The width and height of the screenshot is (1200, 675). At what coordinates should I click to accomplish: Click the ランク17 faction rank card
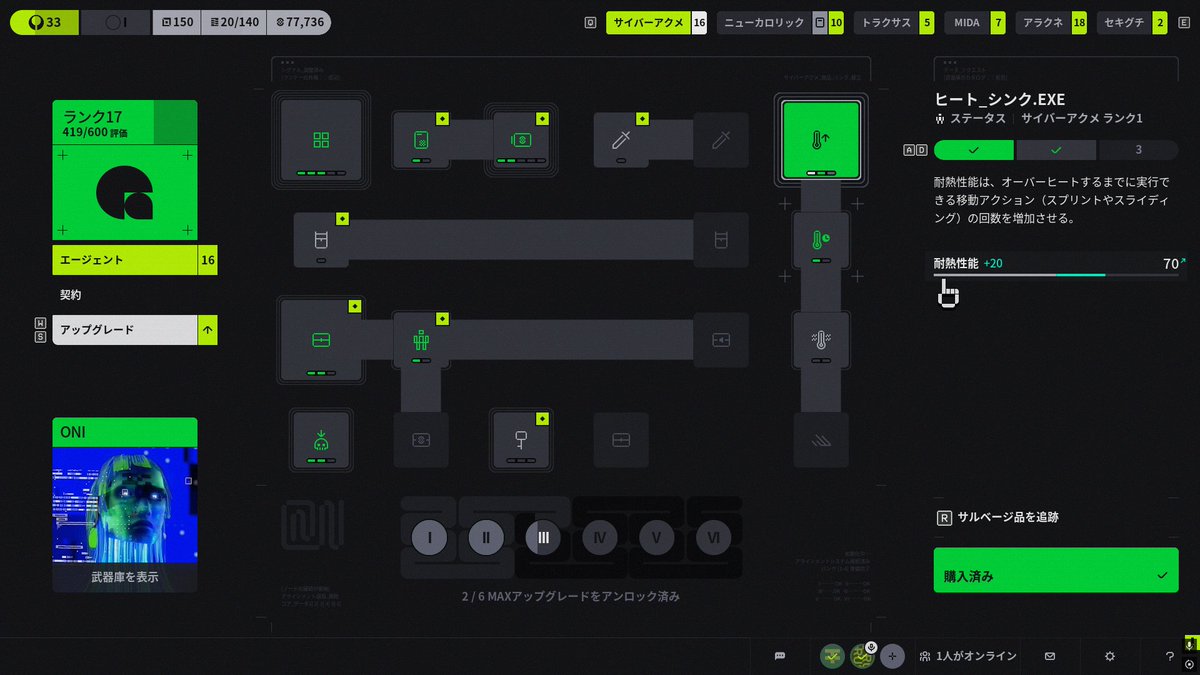coord(125,170)
